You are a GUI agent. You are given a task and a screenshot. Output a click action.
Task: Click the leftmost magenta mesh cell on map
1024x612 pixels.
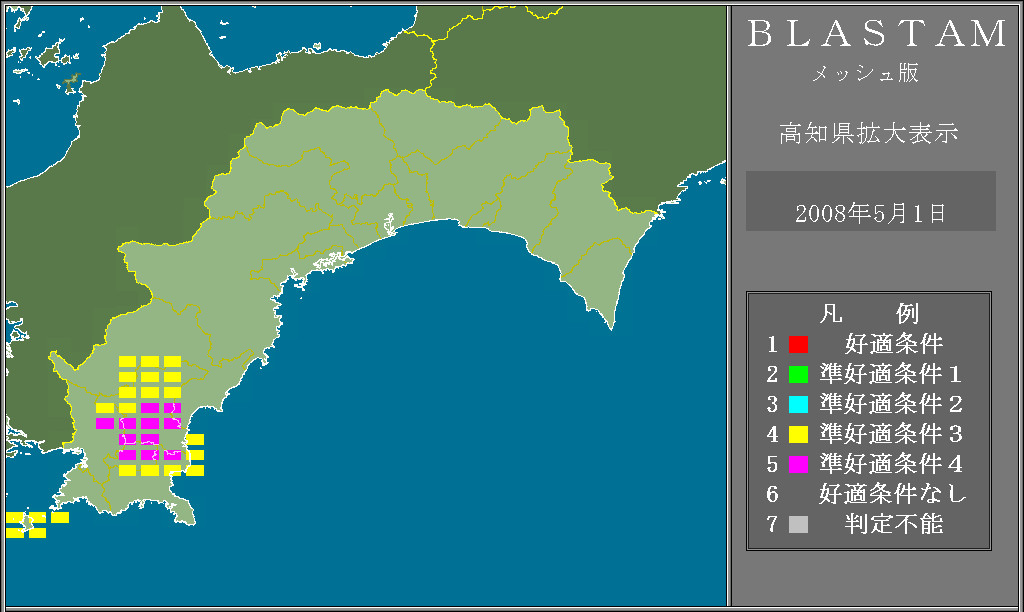click(105, 423)
